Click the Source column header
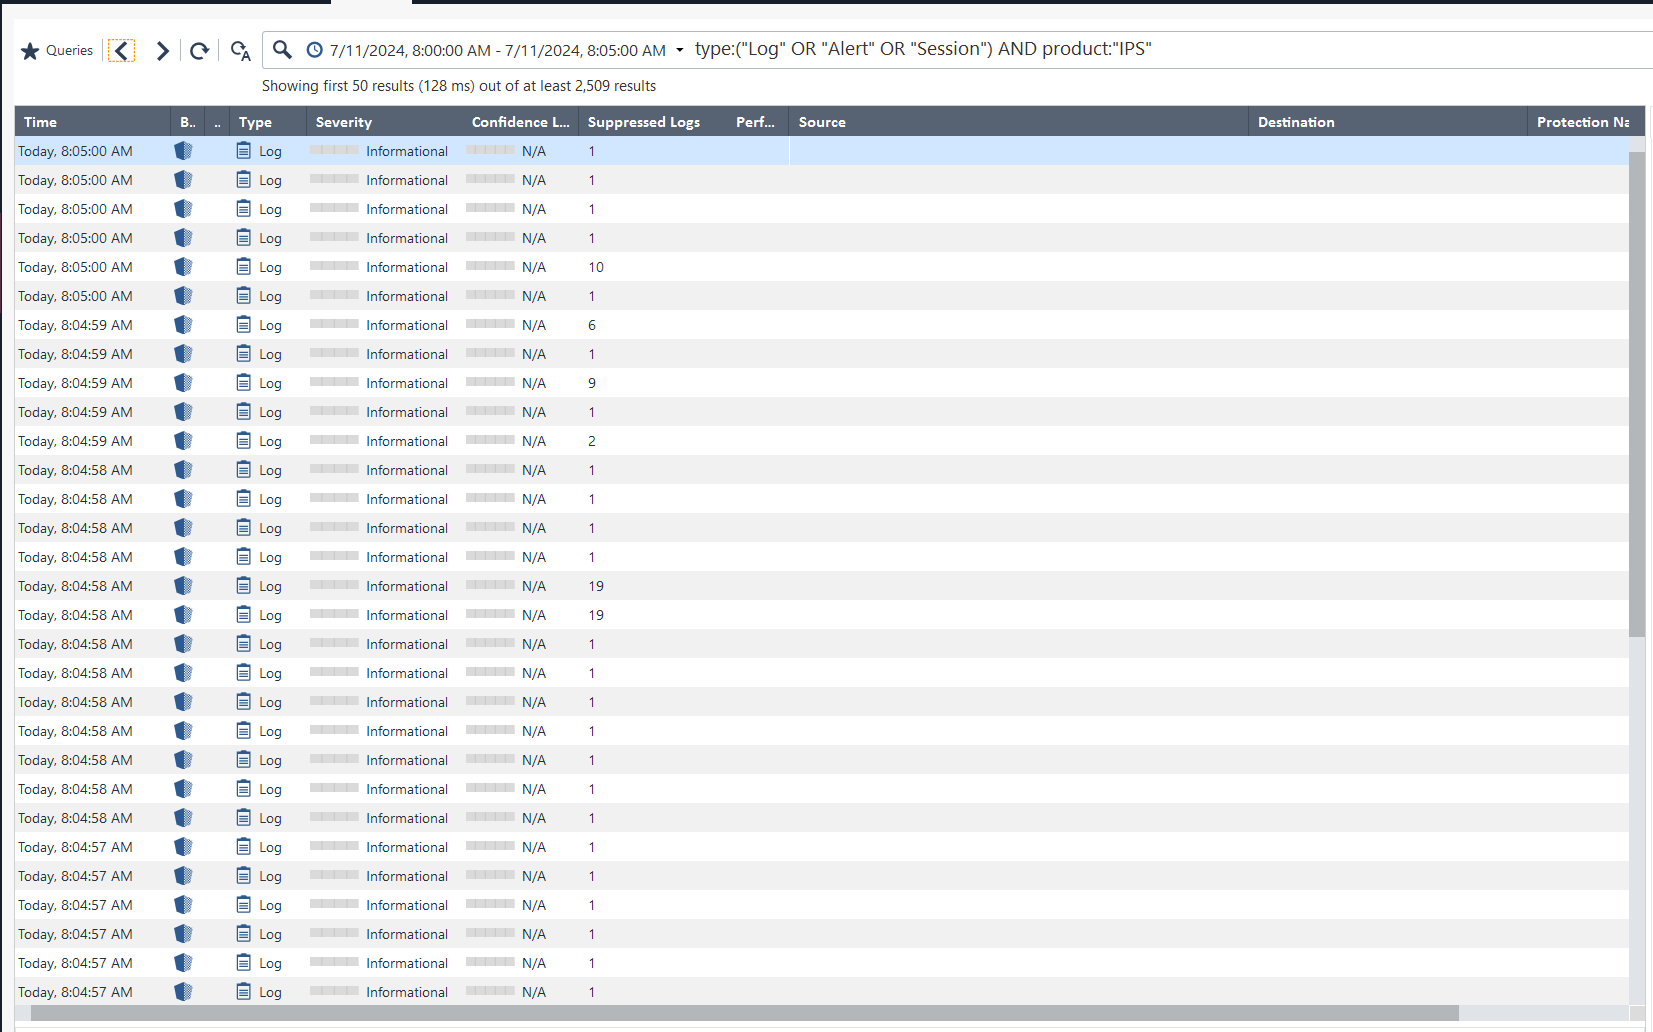The width and height of the screenshot is (1653, 1032). click(x=822, y=122)
